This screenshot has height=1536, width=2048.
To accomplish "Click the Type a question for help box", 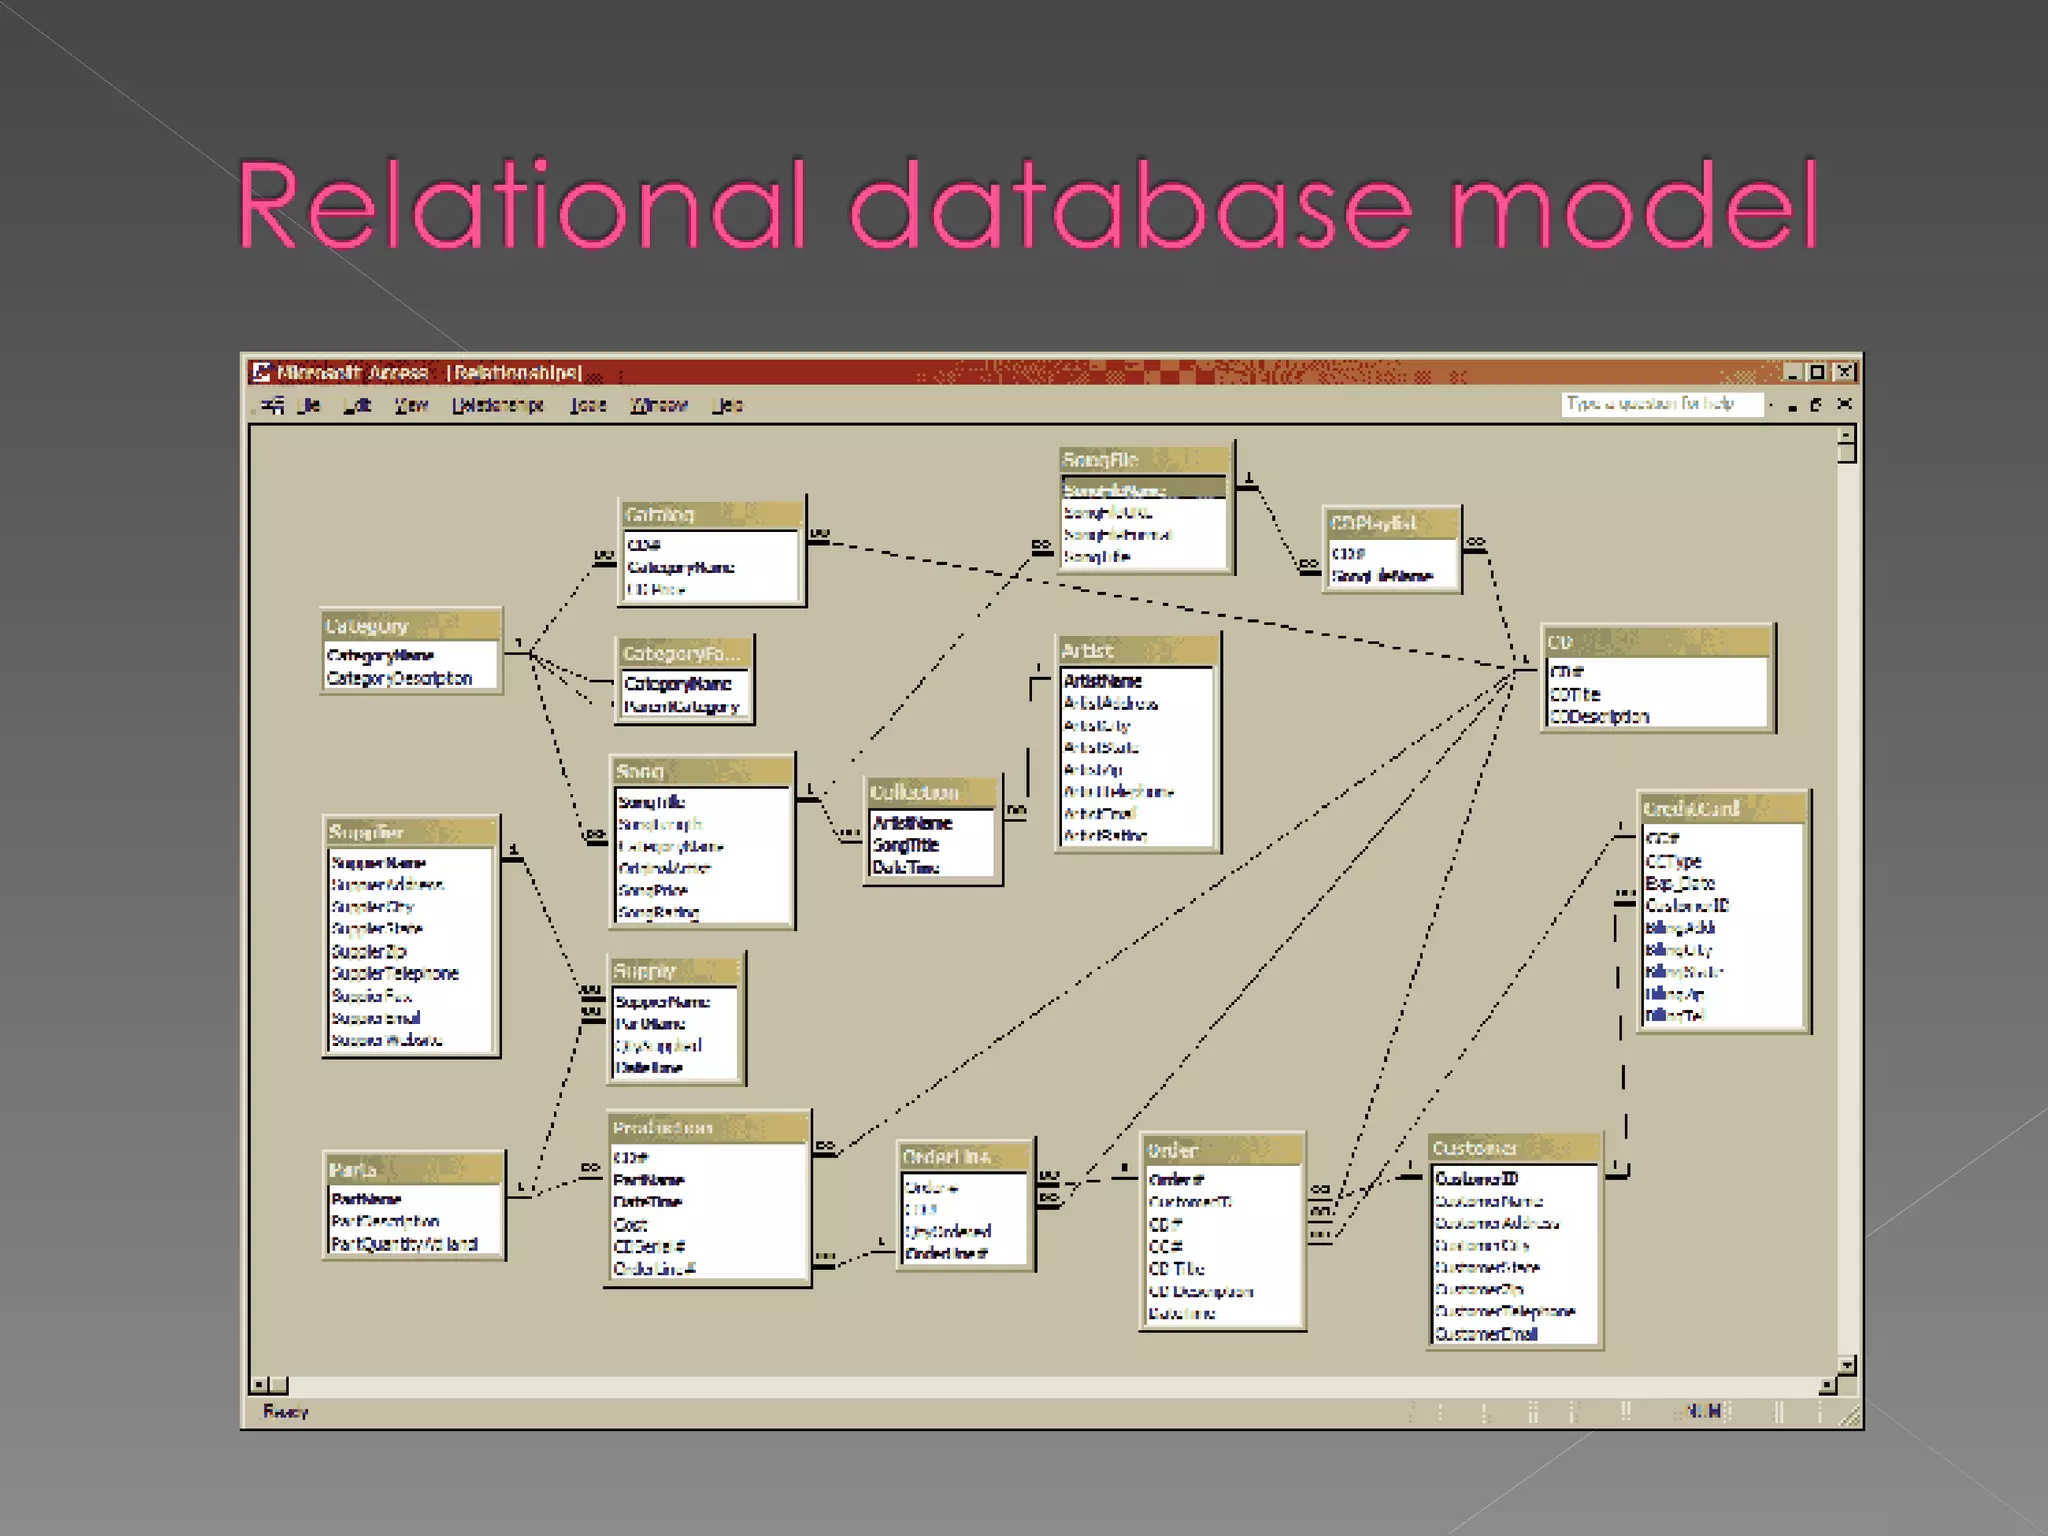I will tap(1660, 404).
